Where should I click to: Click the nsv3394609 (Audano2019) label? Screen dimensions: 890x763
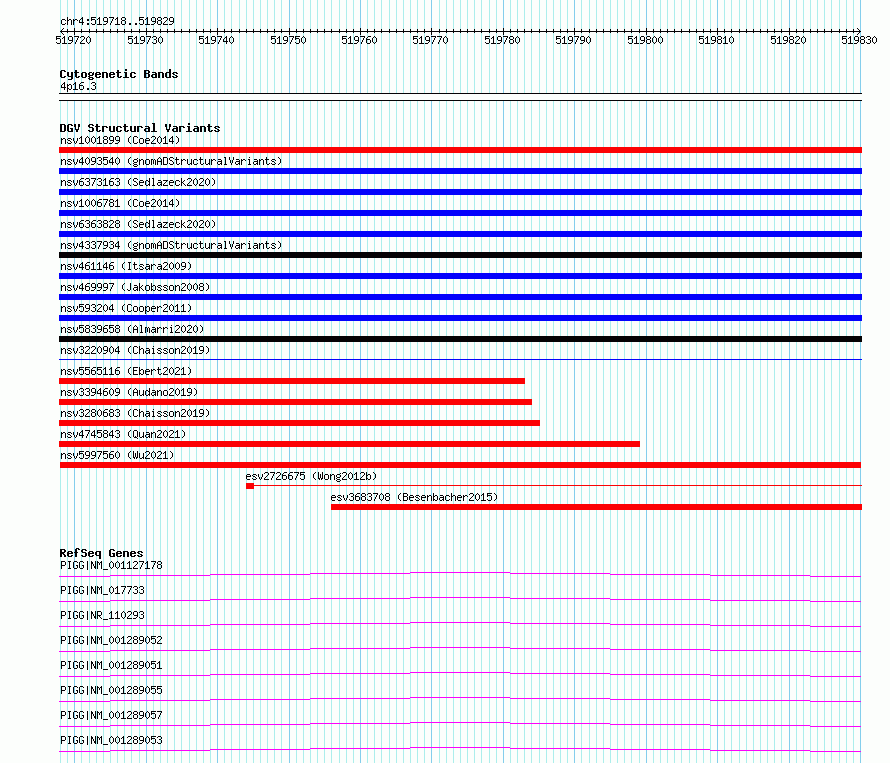pos(129,392)
